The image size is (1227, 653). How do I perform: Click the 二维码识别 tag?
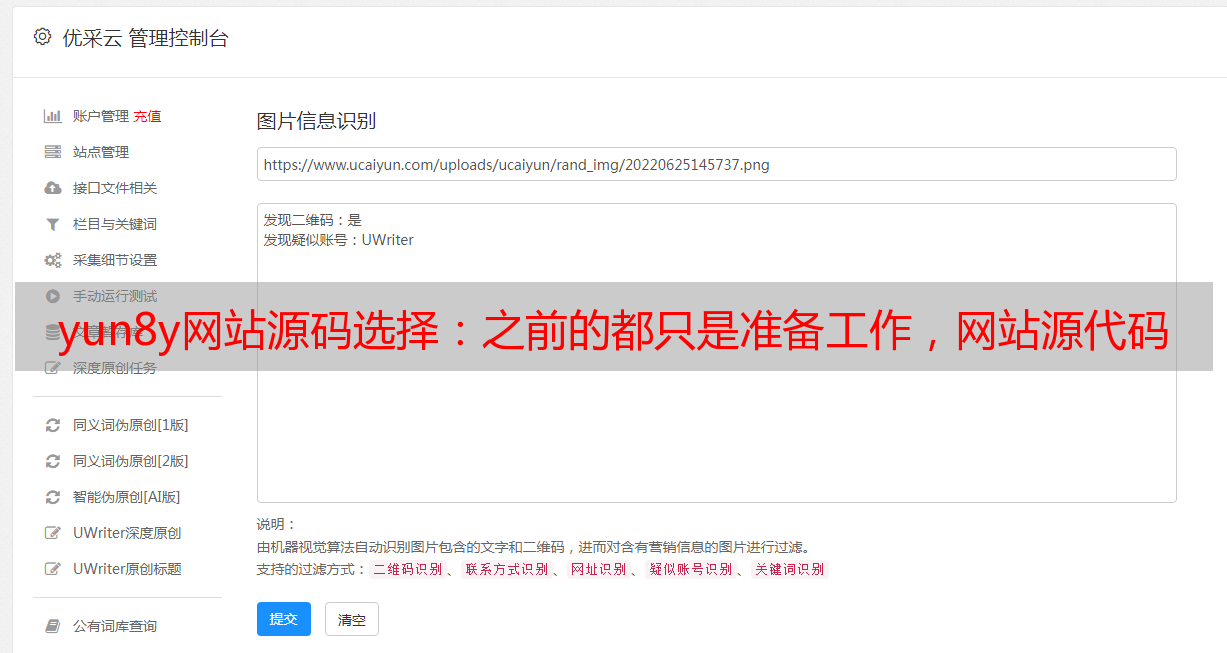[408, 569]
